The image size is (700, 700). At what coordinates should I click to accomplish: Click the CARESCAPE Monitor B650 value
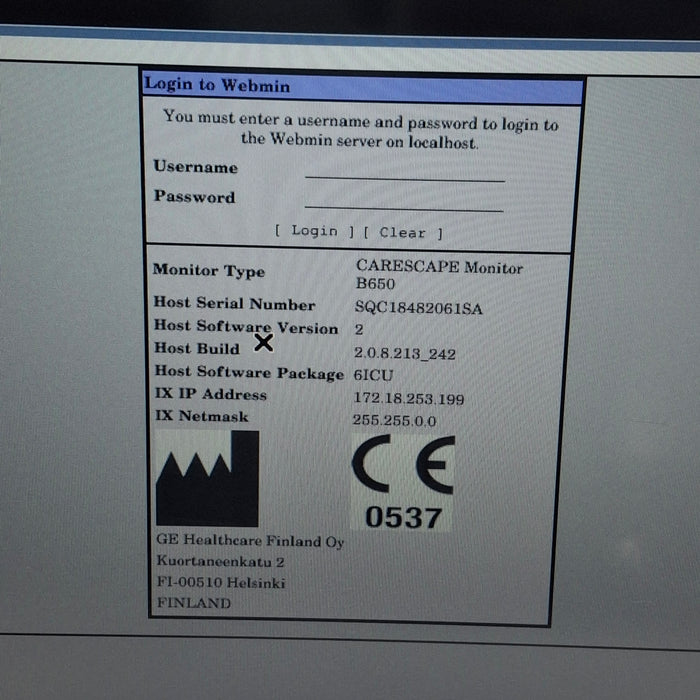pos(438,275)
